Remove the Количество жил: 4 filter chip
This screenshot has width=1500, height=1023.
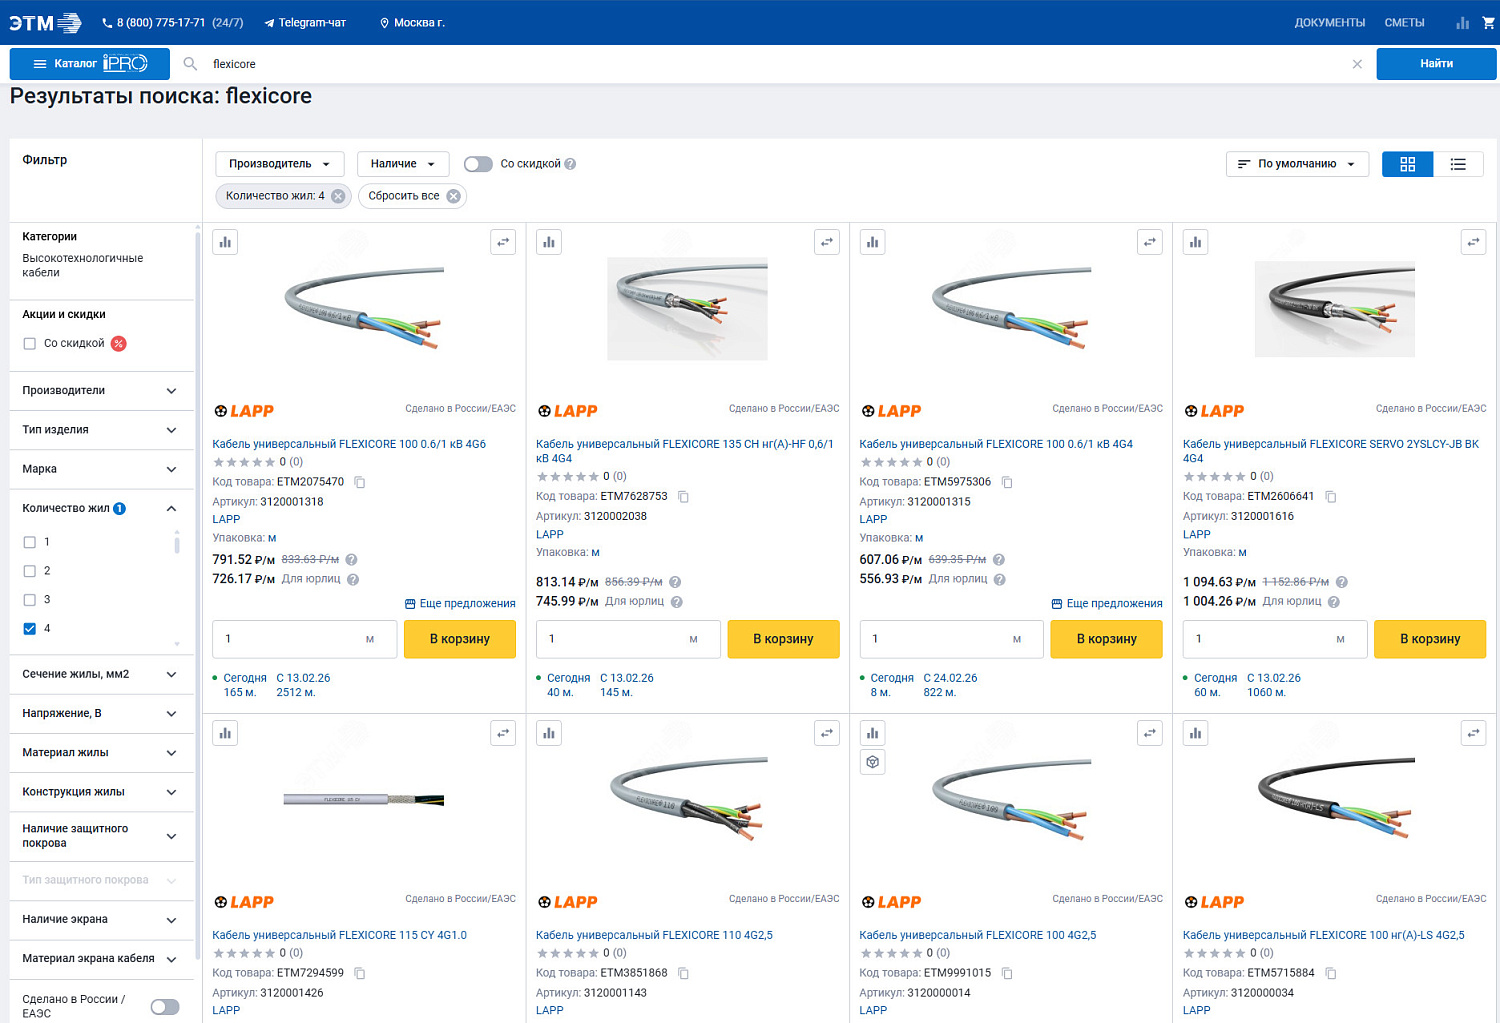click(x=338, y=196)
